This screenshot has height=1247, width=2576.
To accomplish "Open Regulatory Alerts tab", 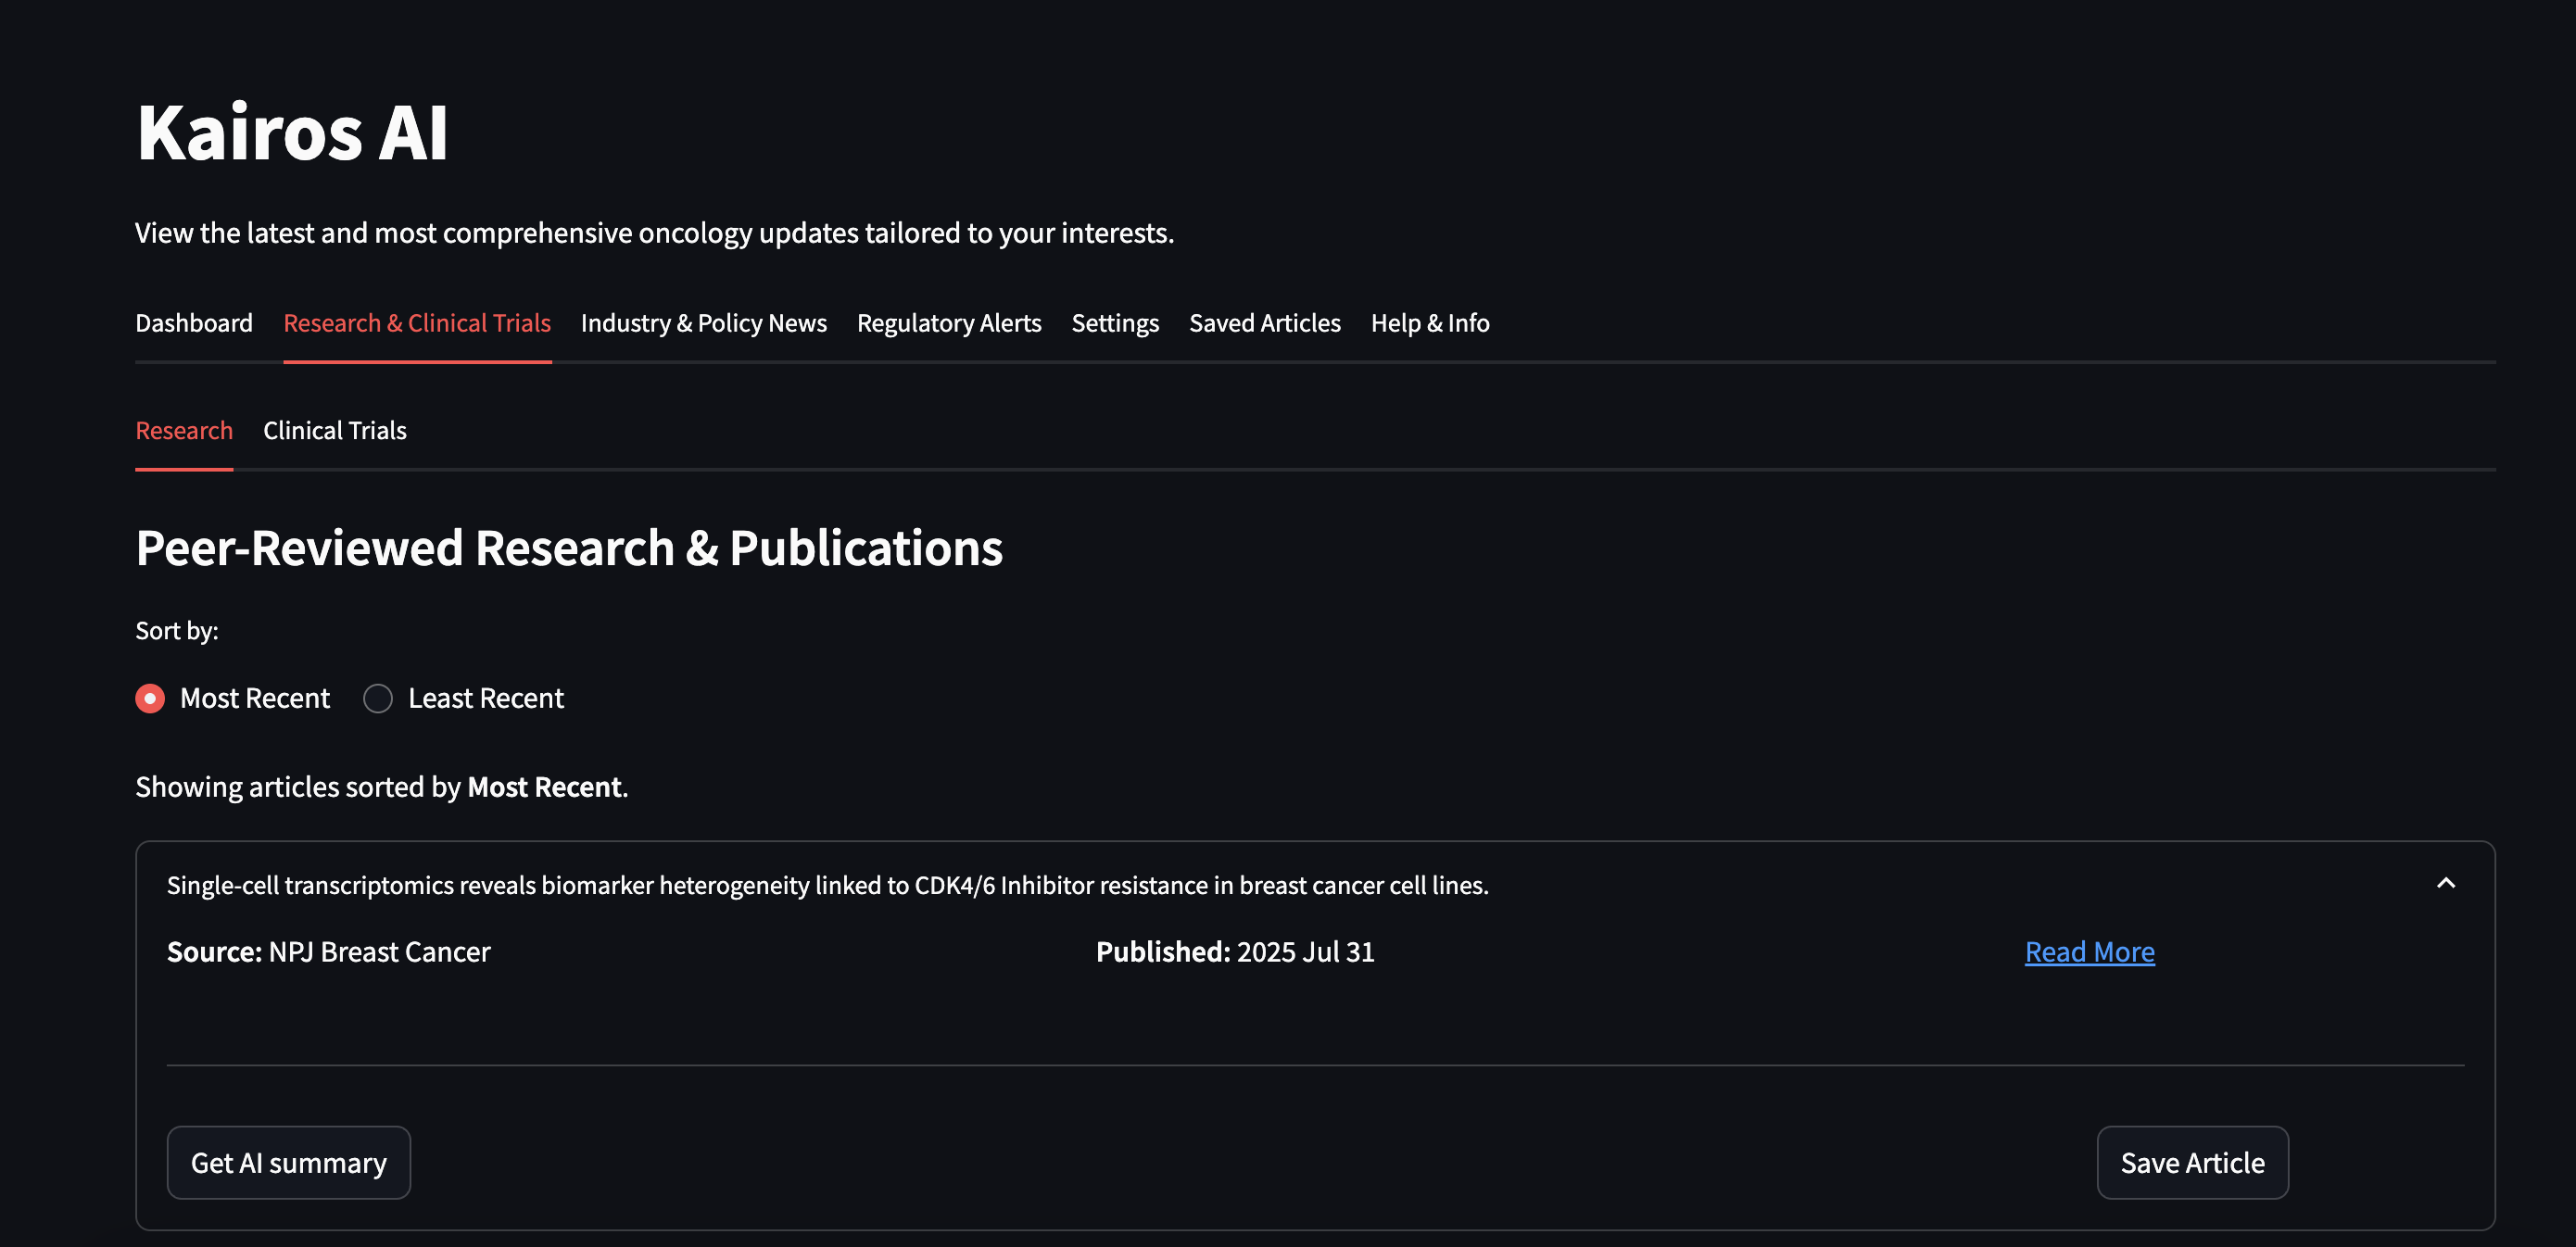I will point(949,323).
